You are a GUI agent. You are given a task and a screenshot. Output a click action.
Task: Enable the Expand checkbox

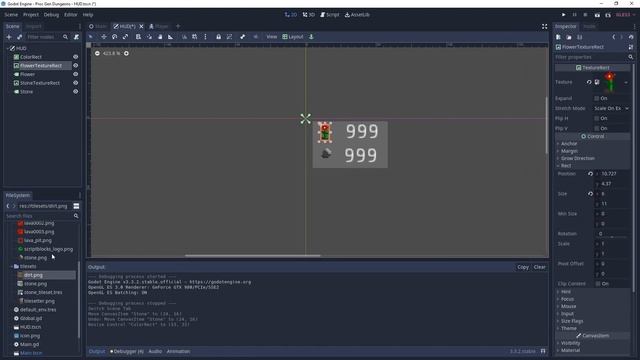point(597,98)
